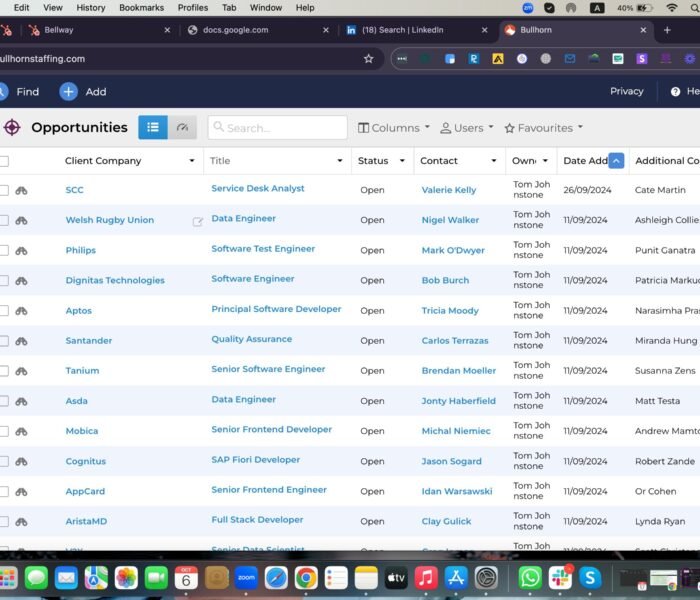Tick checkbox for Asda row

pos(4,401)
